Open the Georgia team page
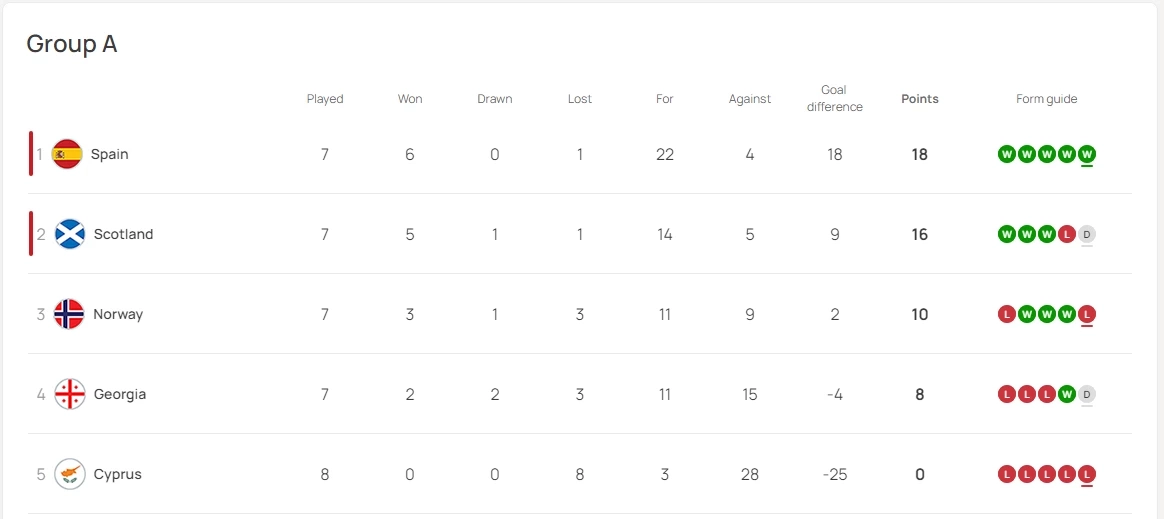 coord(120,394)
